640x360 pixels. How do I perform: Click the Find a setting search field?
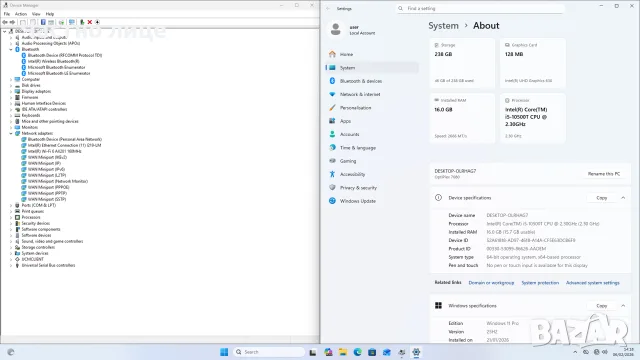(x=480, y=8)
